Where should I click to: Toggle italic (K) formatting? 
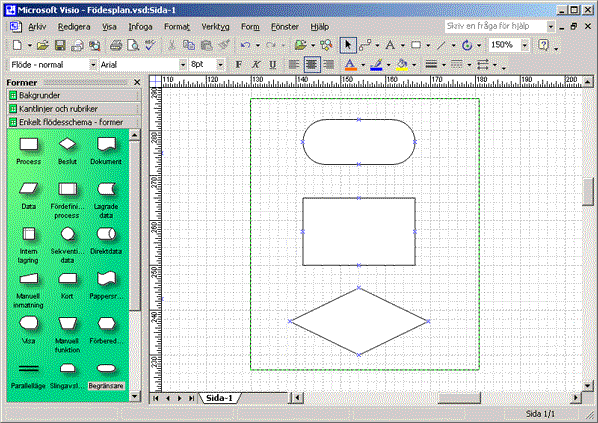coord(256,64)
